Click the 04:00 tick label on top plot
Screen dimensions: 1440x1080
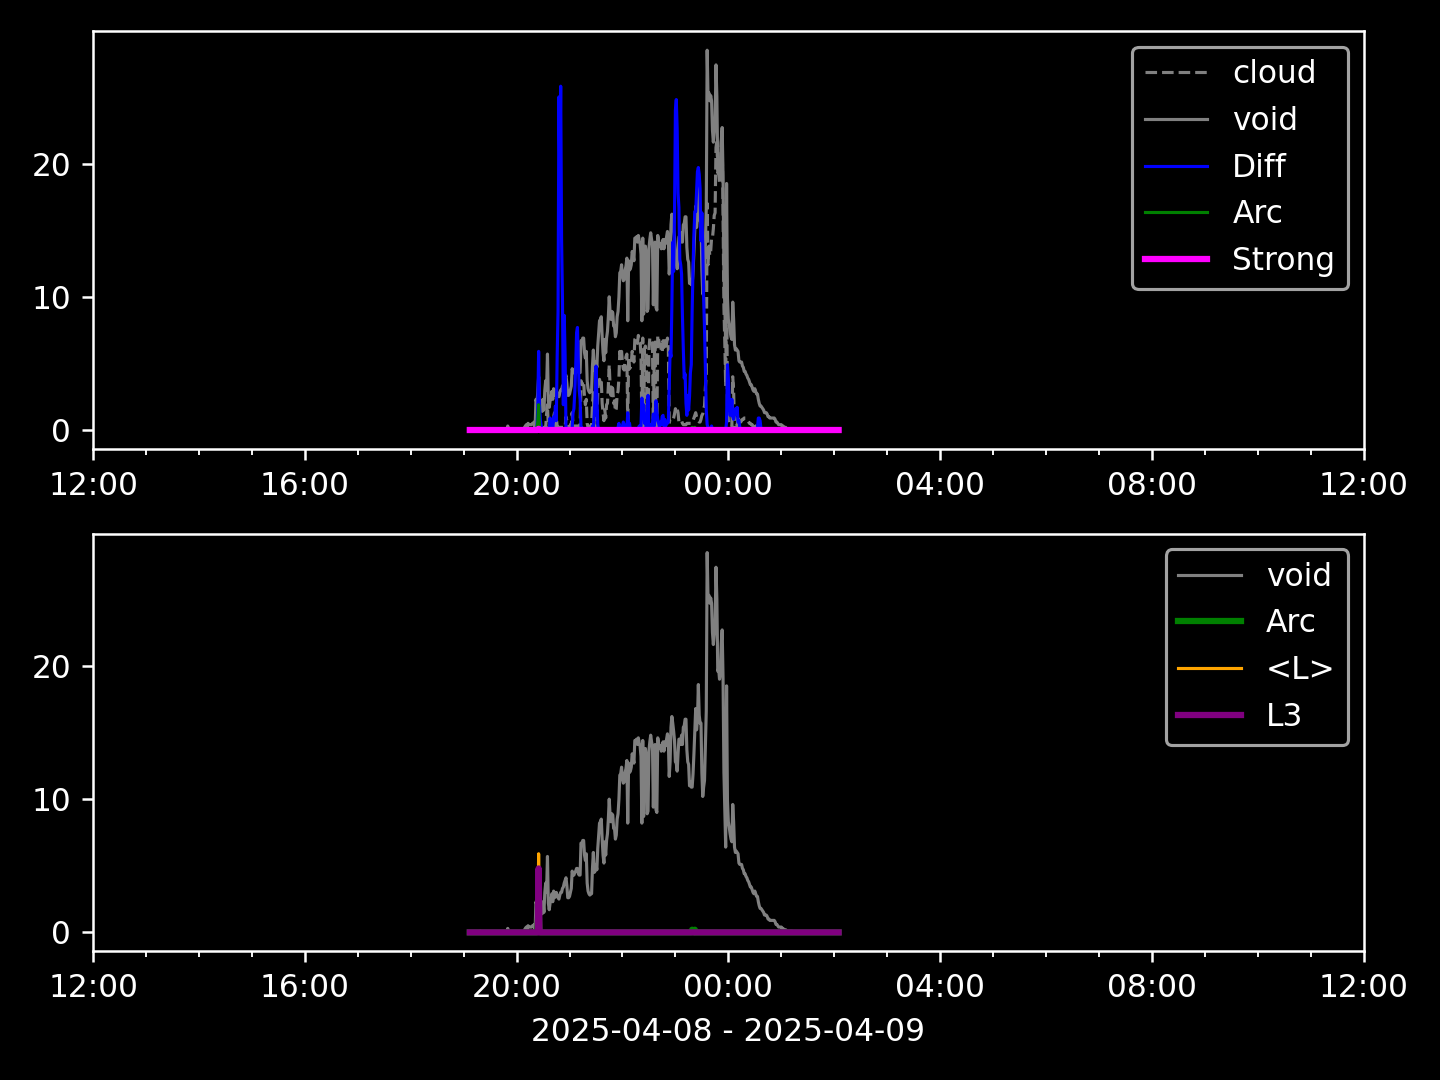tap(940, 485)
